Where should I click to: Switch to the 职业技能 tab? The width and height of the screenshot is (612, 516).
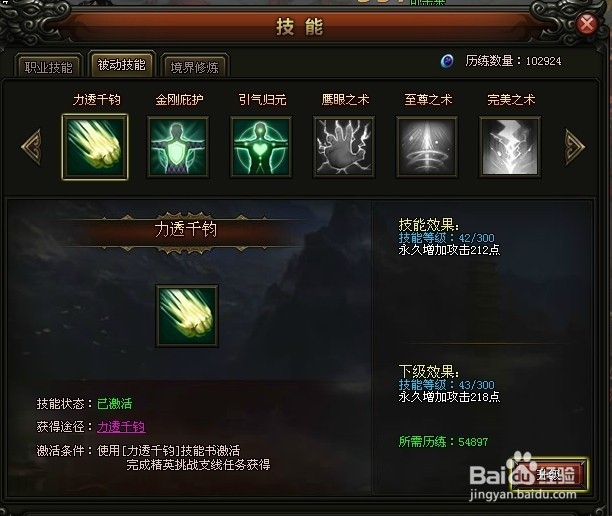click(48, 66)
